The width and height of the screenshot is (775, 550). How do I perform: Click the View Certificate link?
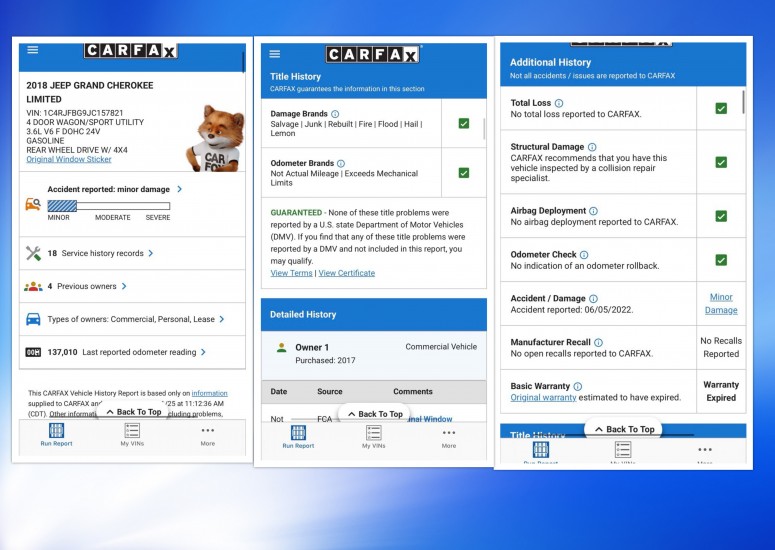[347, 273]
